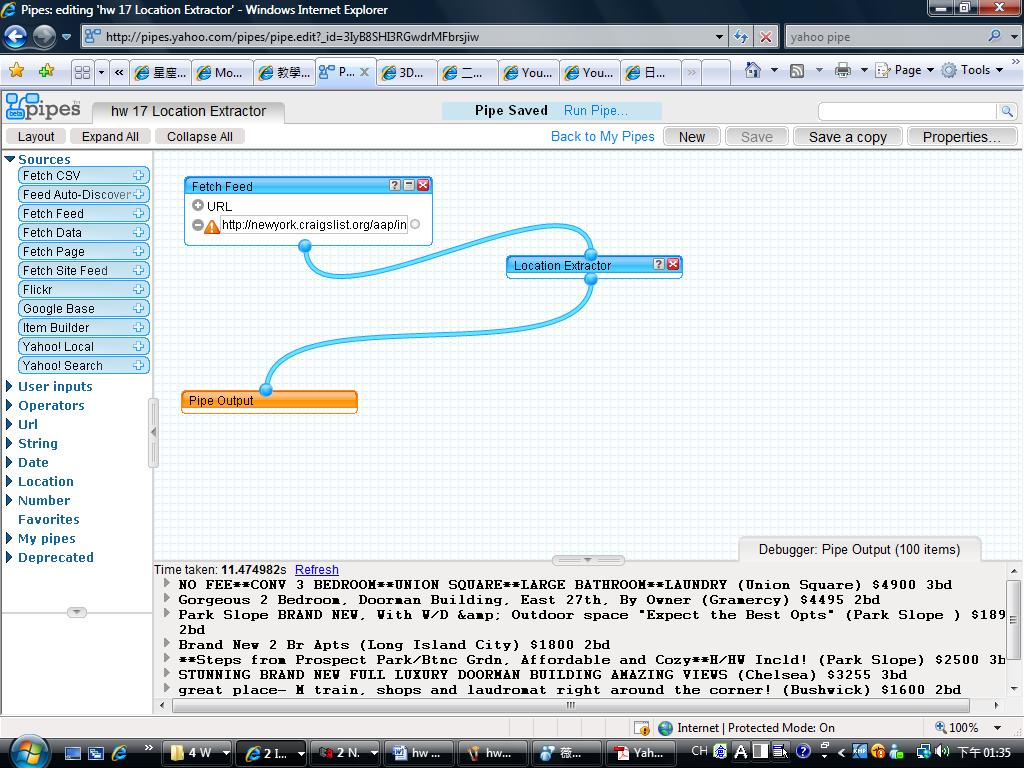Click the Pipes logo
The height and width of the screenshot is (768, 1024).
click(43, 107)
